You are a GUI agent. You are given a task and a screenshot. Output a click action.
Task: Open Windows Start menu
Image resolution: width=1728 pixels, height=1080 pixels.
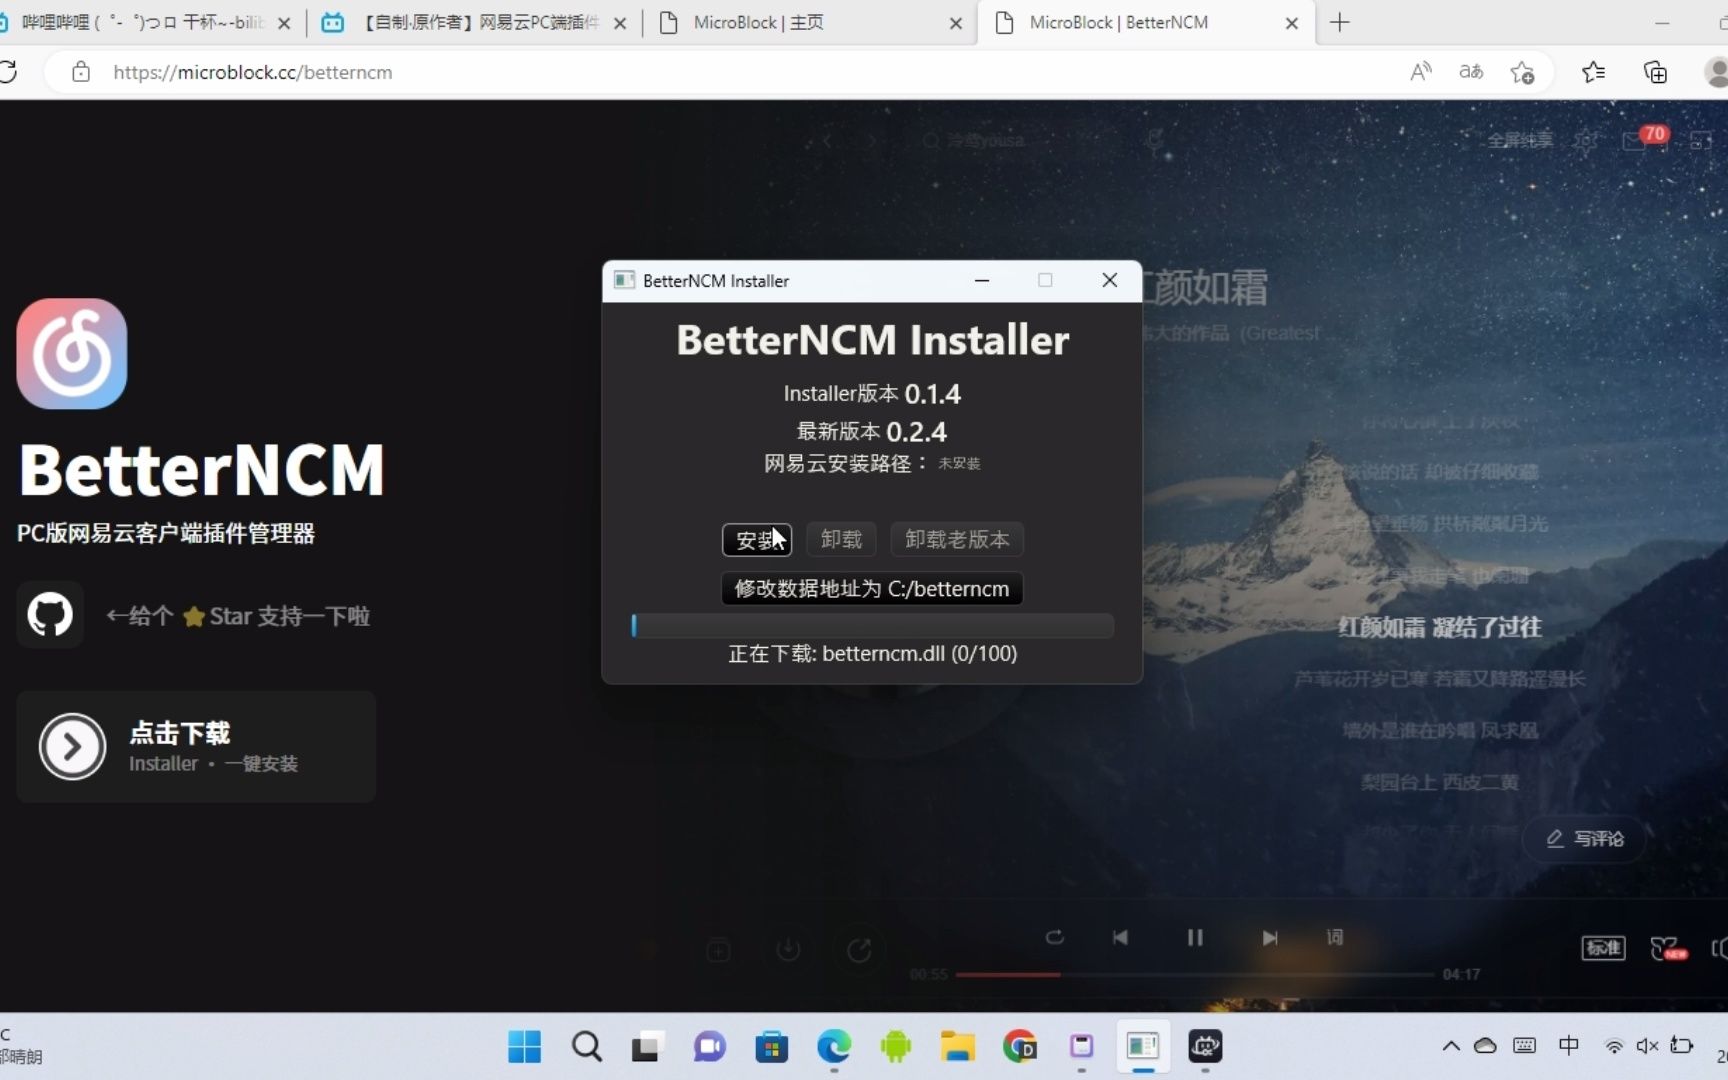pyautogui.click(x=524, y=1046)
